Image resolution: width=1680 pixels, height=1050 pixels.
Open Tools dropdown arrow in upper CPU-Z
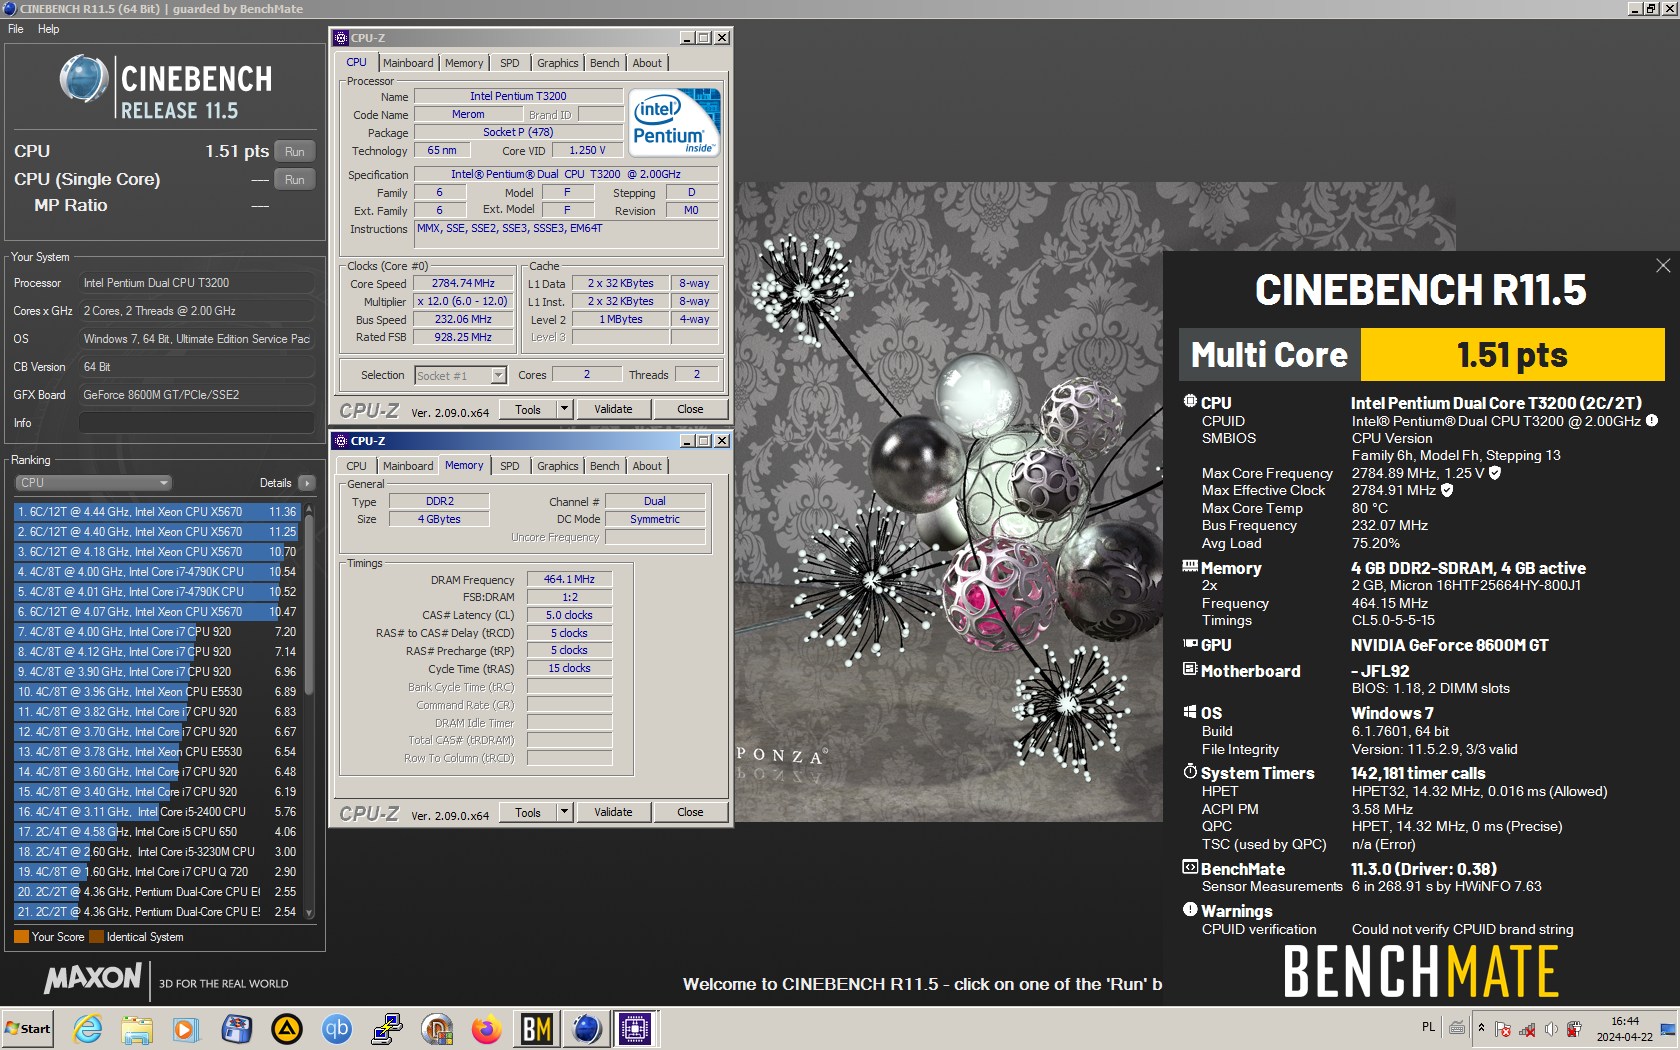[x=564, y=409]
